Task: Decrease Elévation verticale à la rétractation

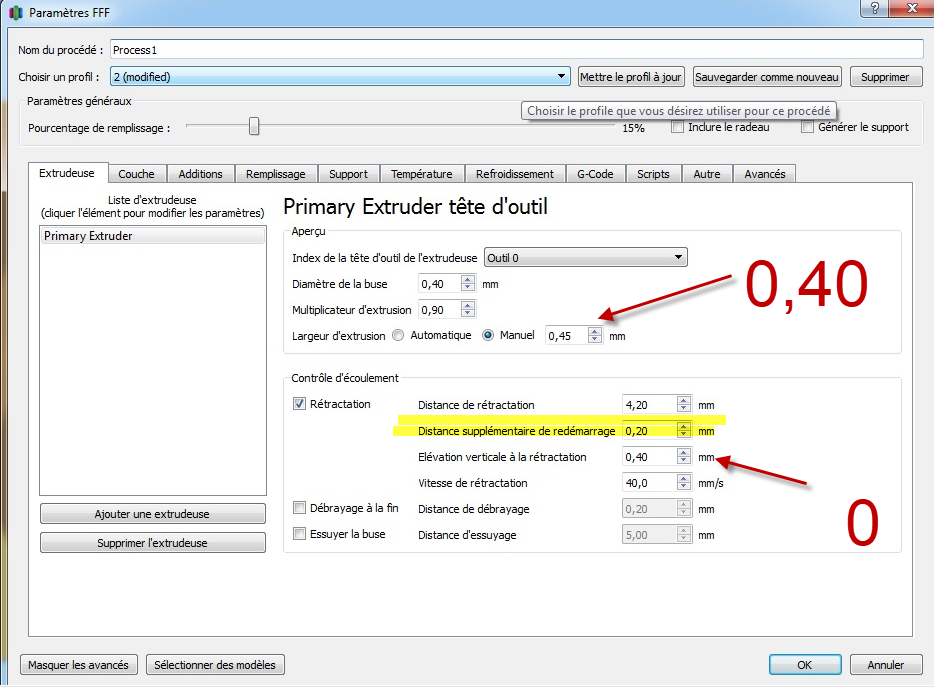Action: tap(684, 461)
